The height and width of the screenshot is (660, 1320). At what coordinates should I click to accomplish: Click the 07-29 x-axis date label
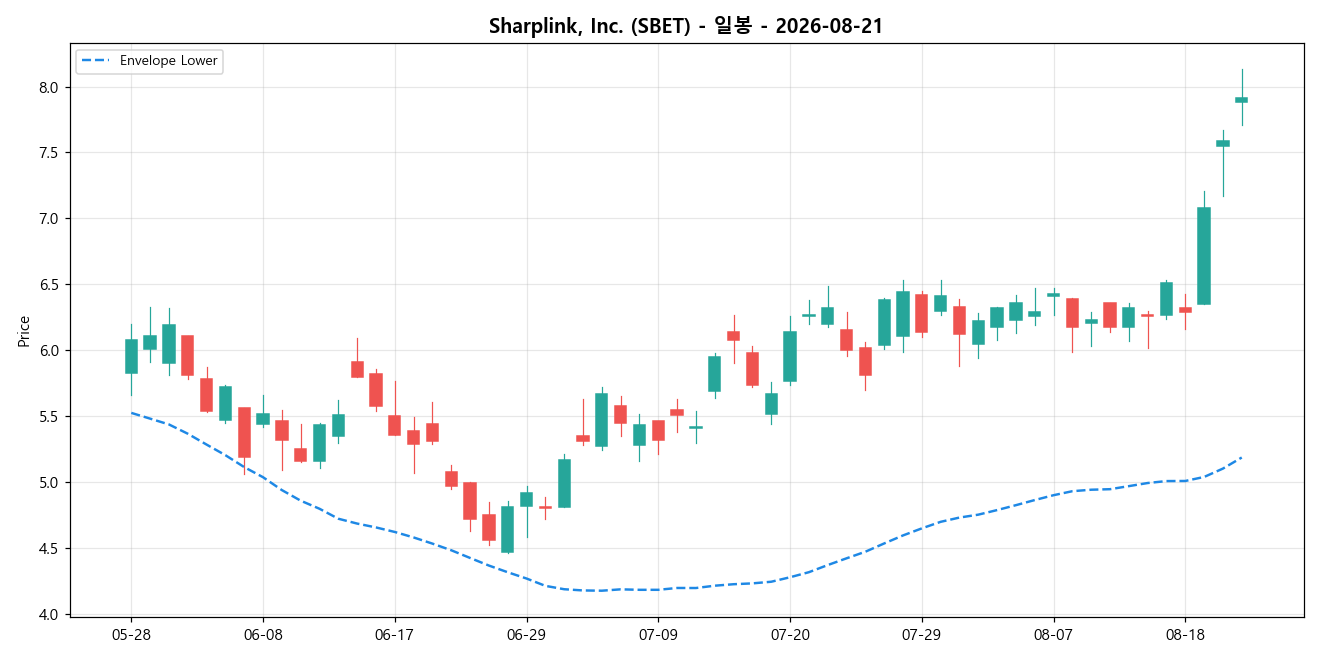tap(922, 634)
